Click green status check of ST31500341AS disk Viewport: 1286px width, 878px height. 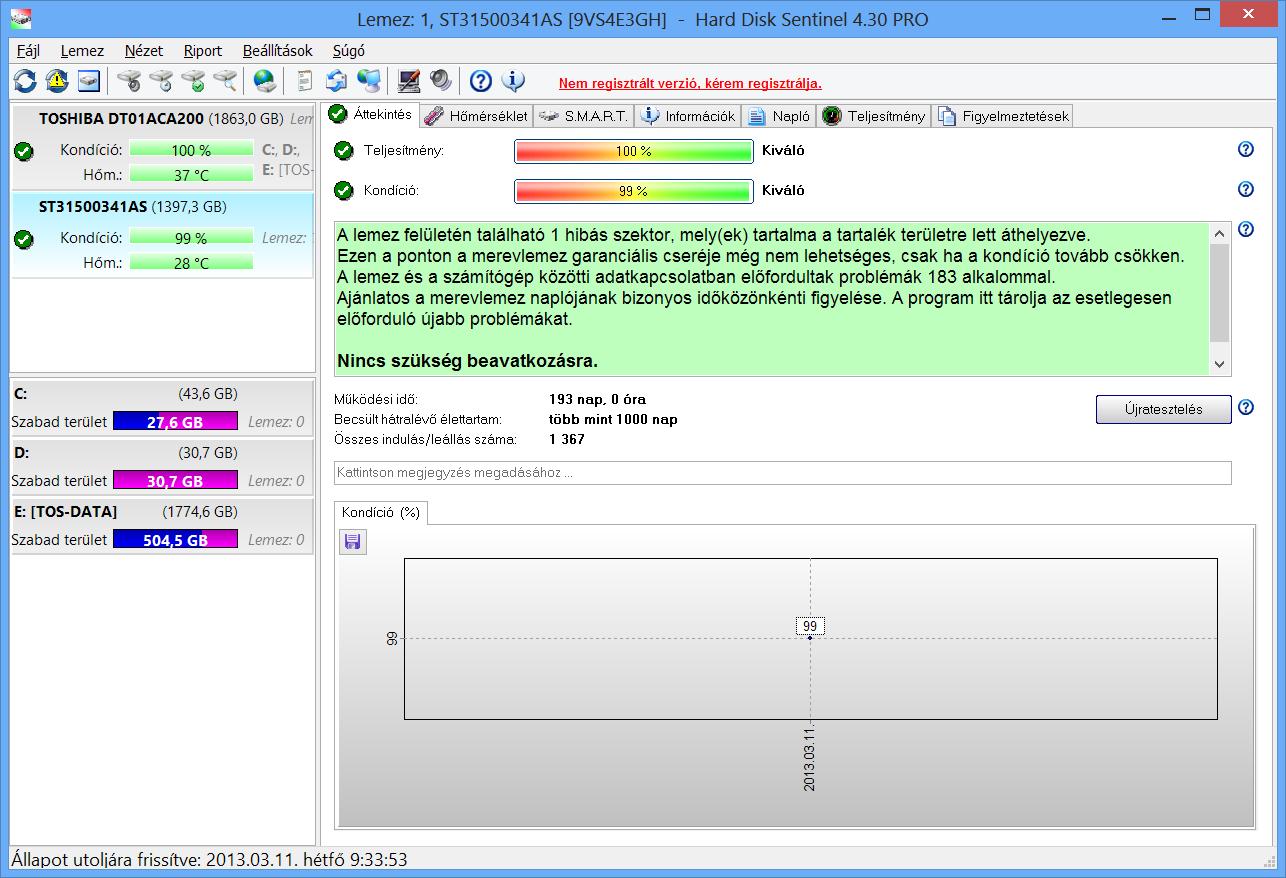pyautogui.click(x=24, y=239)
